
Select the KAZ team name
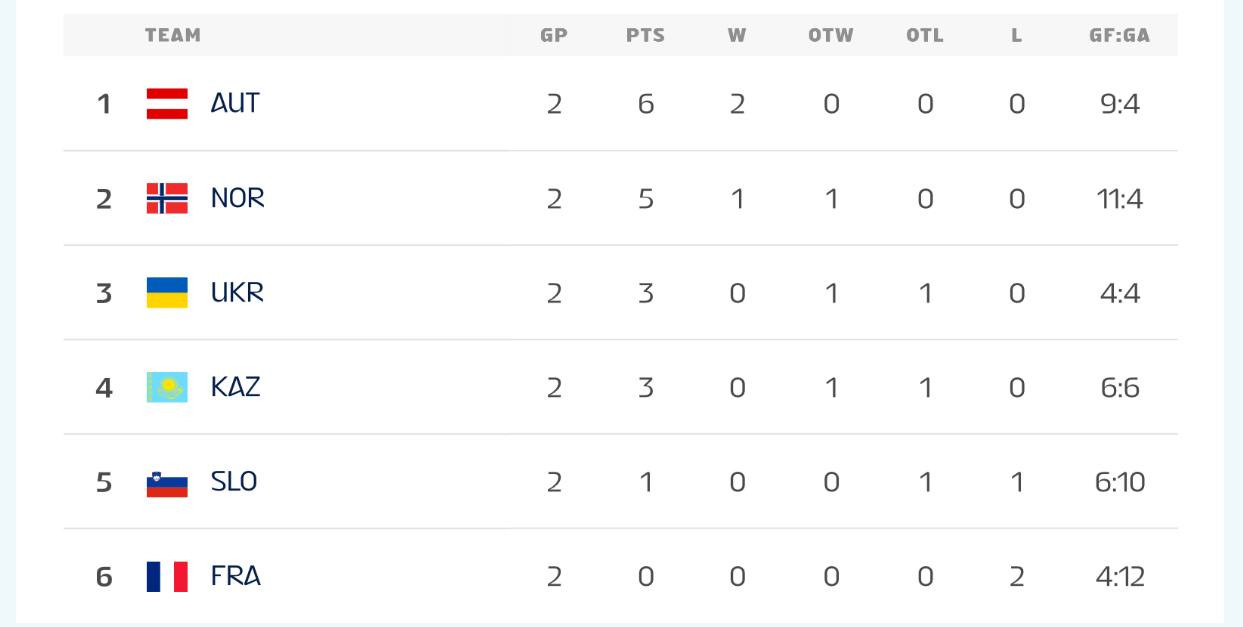pyautogui.click(x=236, y=387)
